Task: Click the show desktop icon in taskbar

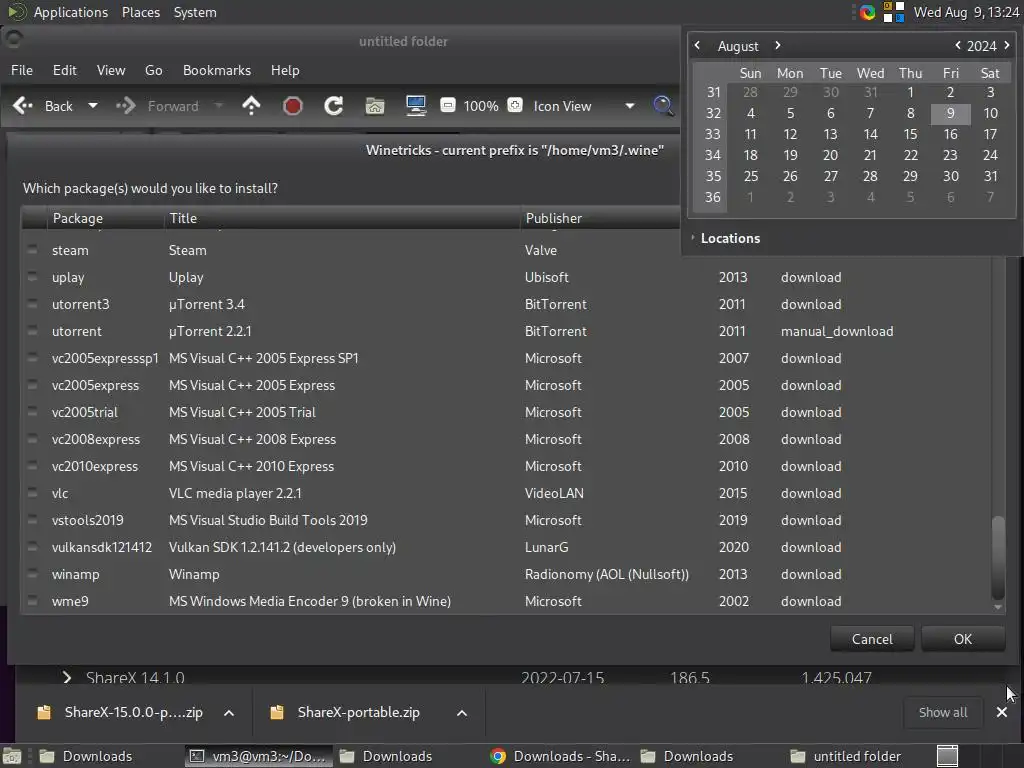Action: pyautogui.click(x=12, y=756)
